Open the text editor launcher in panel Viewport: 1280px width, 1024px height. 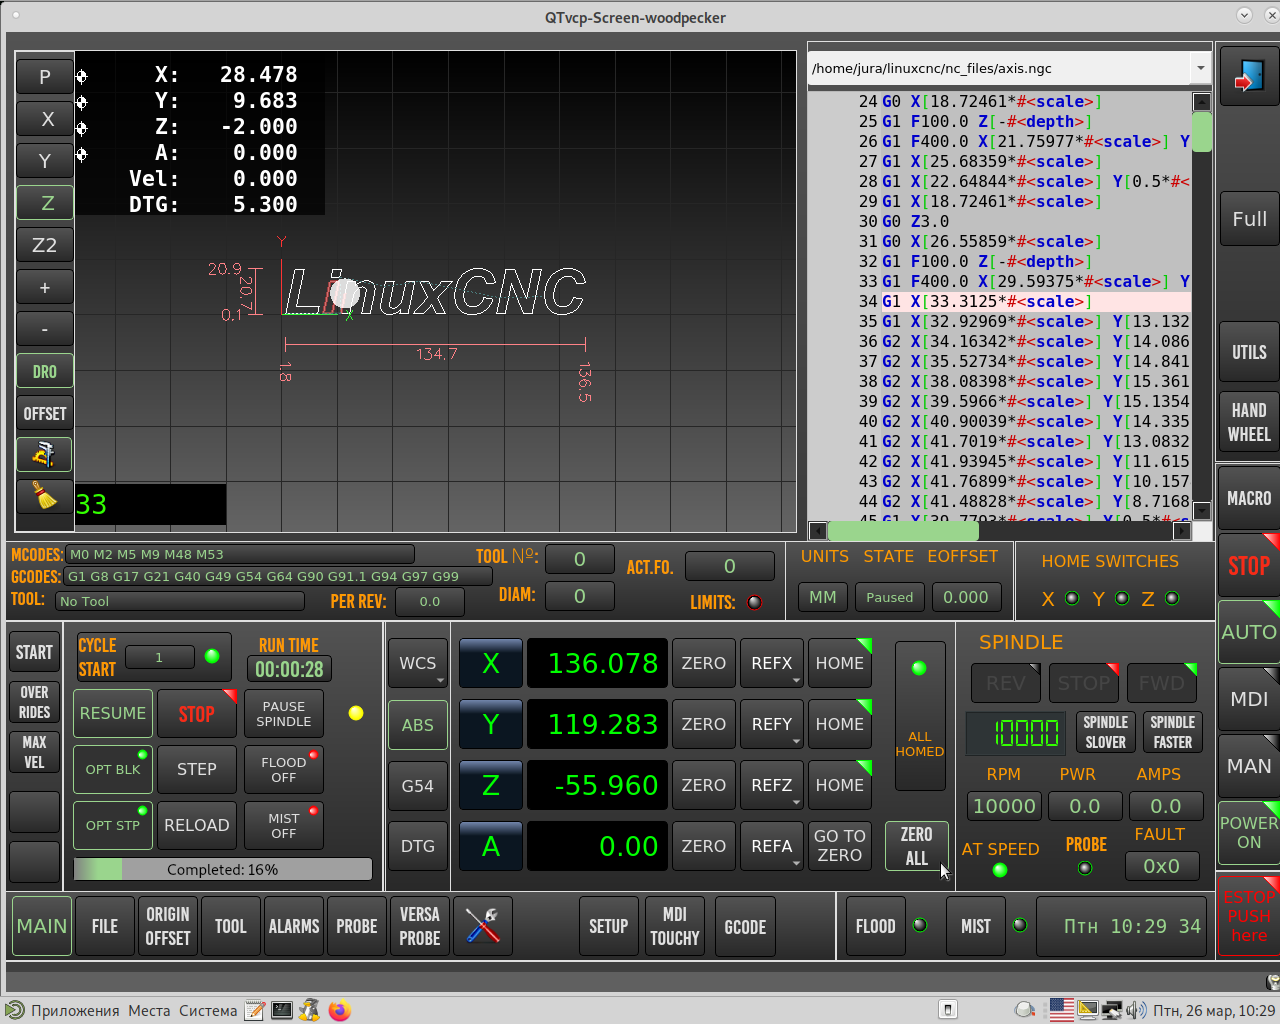(255, 1010)
